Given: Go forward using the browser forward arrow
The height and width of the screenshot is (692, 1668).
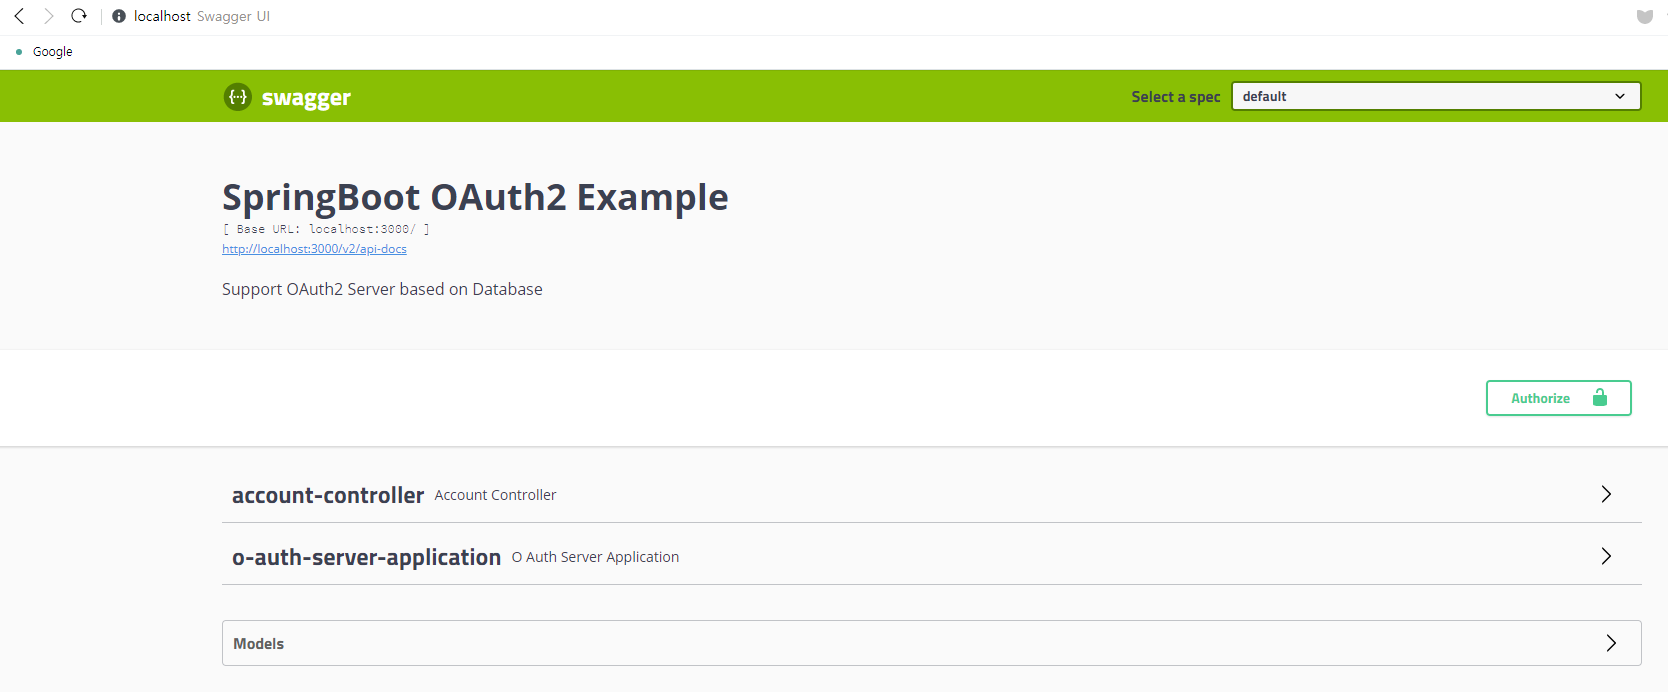Looking at the screenshot, I should pos(48,16).
